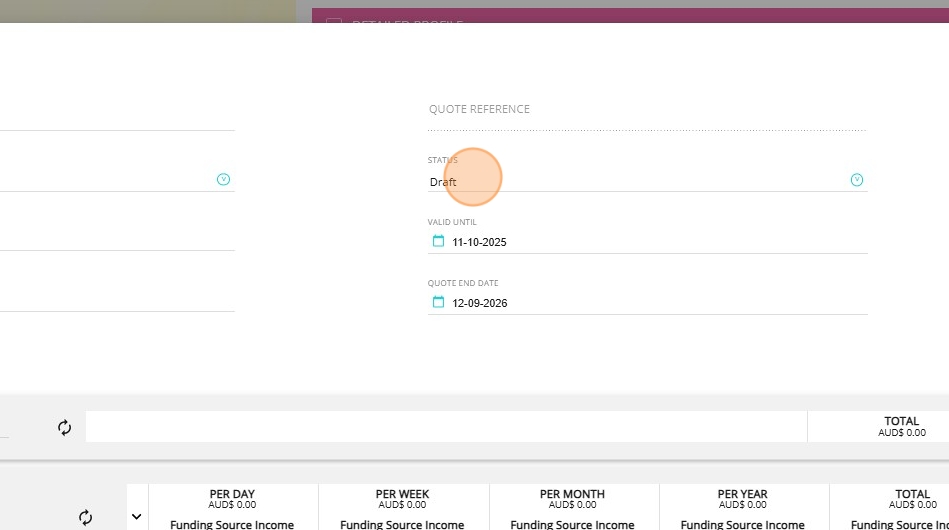This screenshot has width=949, height=530.
Task: Collapse the funding breakdown chevron
Action: (137, 517)
